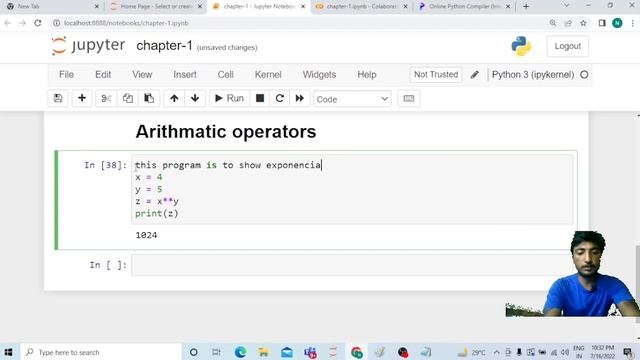
Task: Click the Arithmatic operators heading
Action: [226, 132]
